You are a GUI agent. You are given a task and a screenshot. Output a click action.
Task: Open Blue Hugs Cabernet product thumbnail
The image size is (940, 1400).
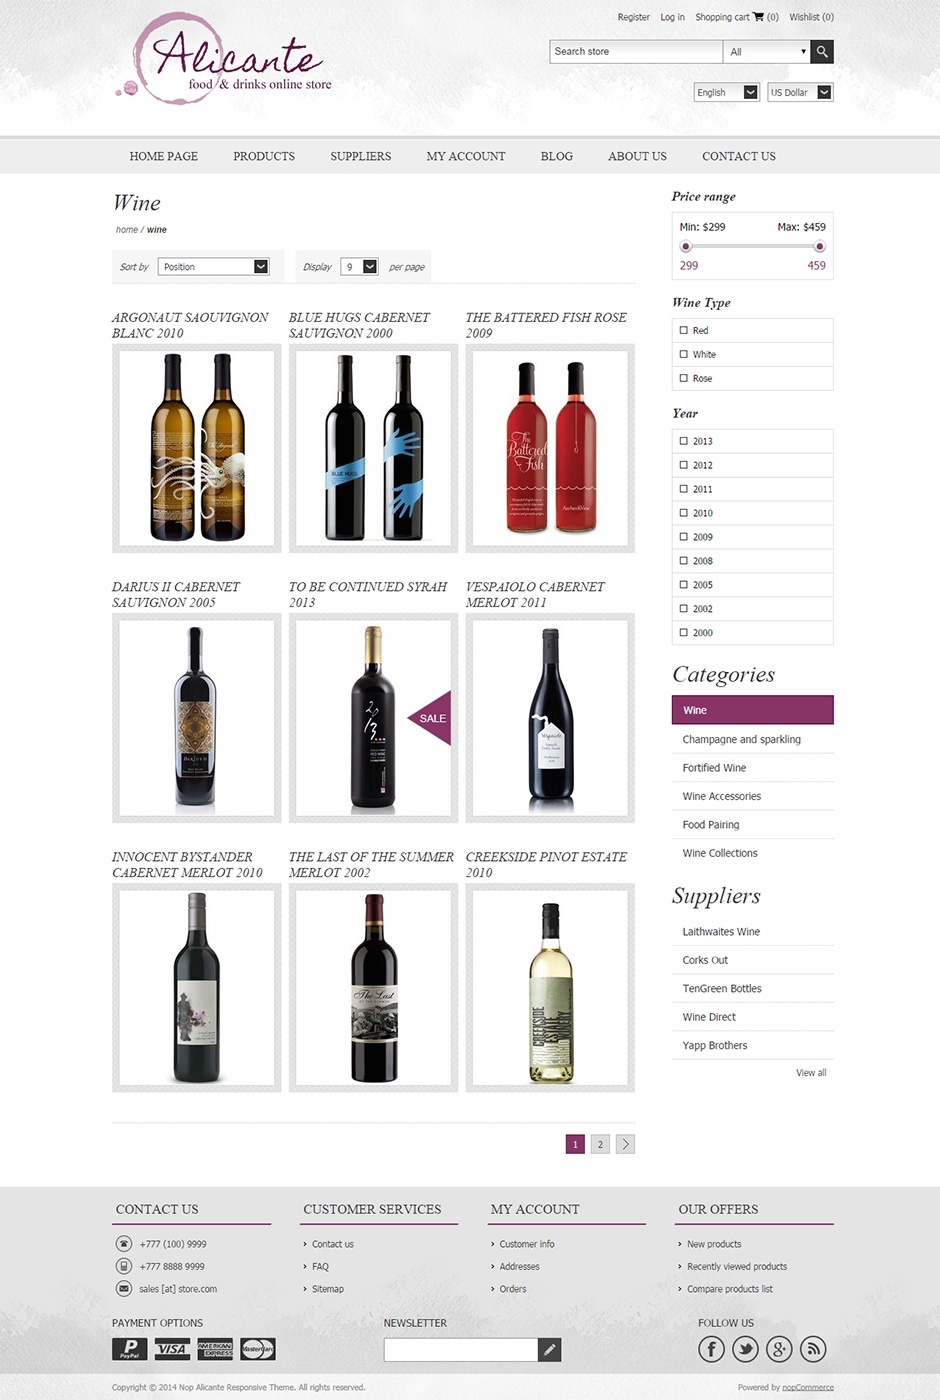coord(373,448)
